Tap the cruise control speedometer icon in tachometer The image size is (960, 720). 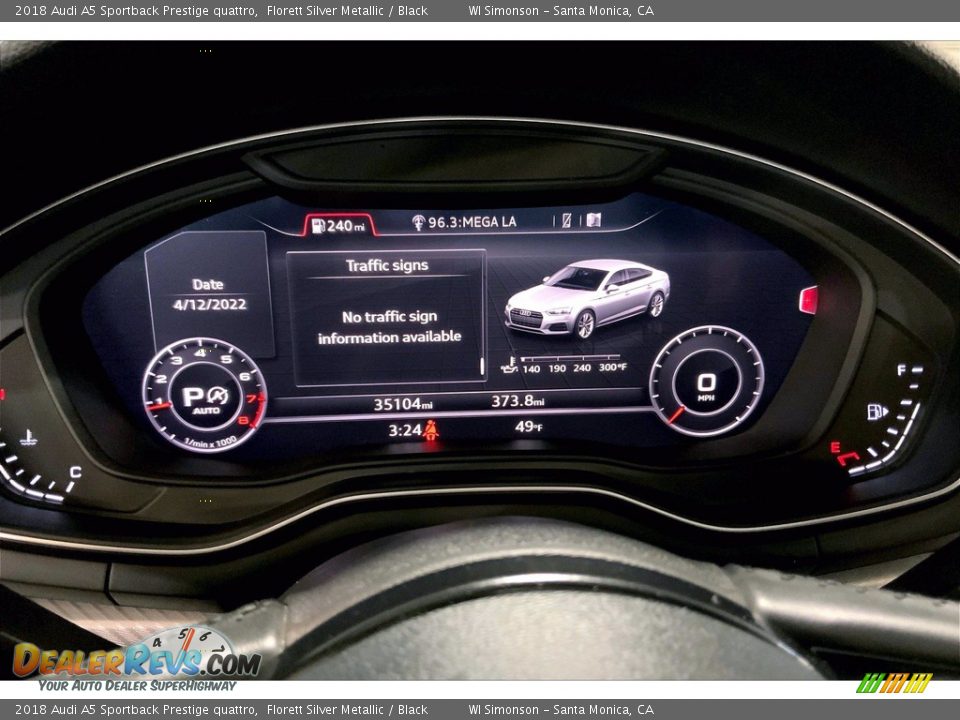(x=218, y=396)
